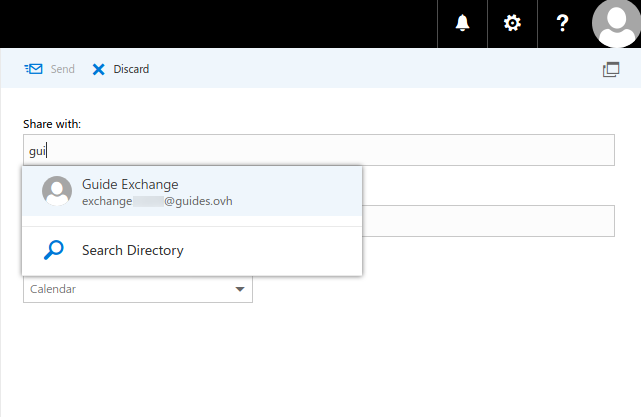Open the account profile picture menu

[x=616, y=24]
